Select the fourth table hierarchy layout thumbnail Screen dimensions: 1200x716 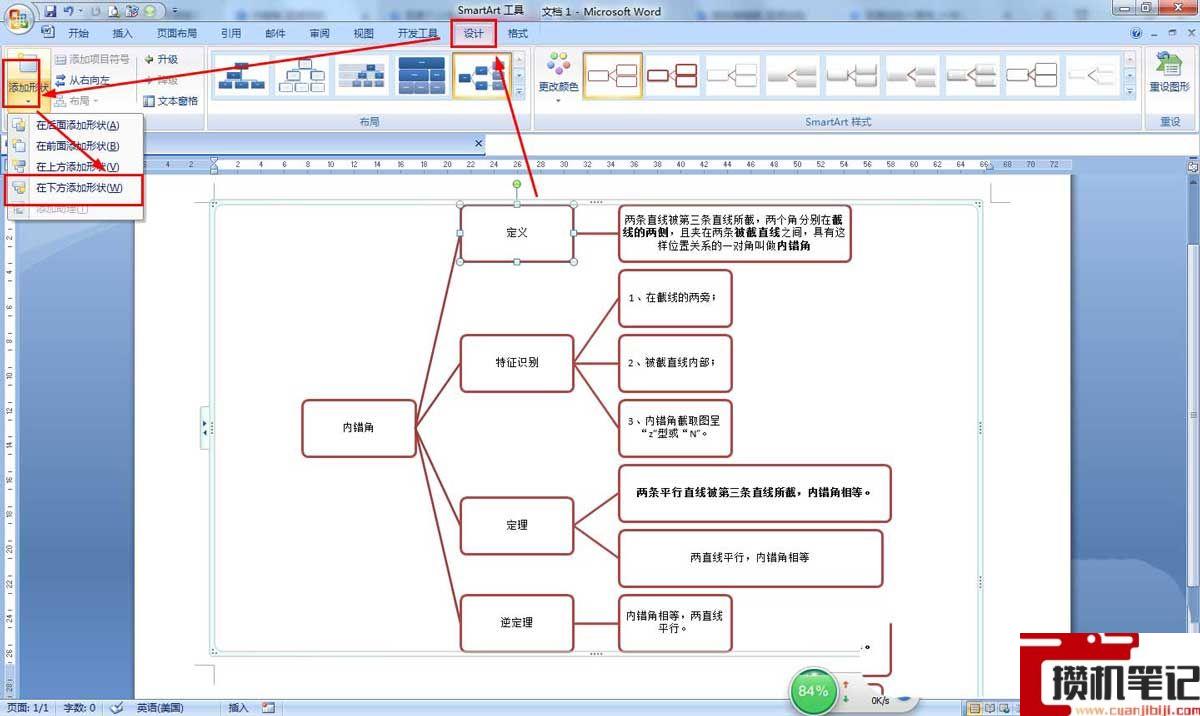(422, 76)
